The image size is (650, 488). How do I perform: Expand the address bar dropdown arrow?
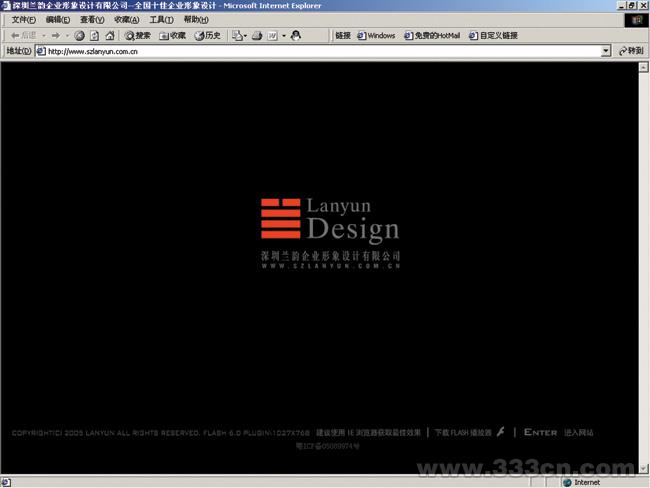(x=606, y=51)
